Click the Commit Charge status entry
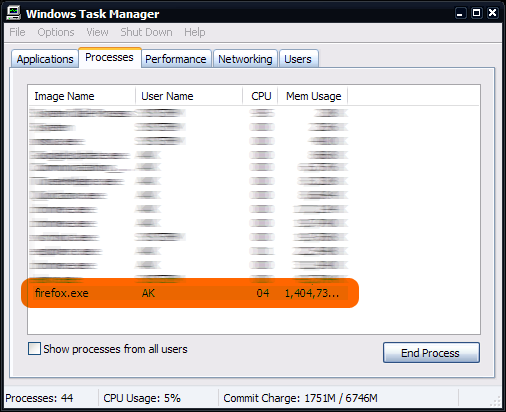The image size is (506, 412). [x=300, y=398]
